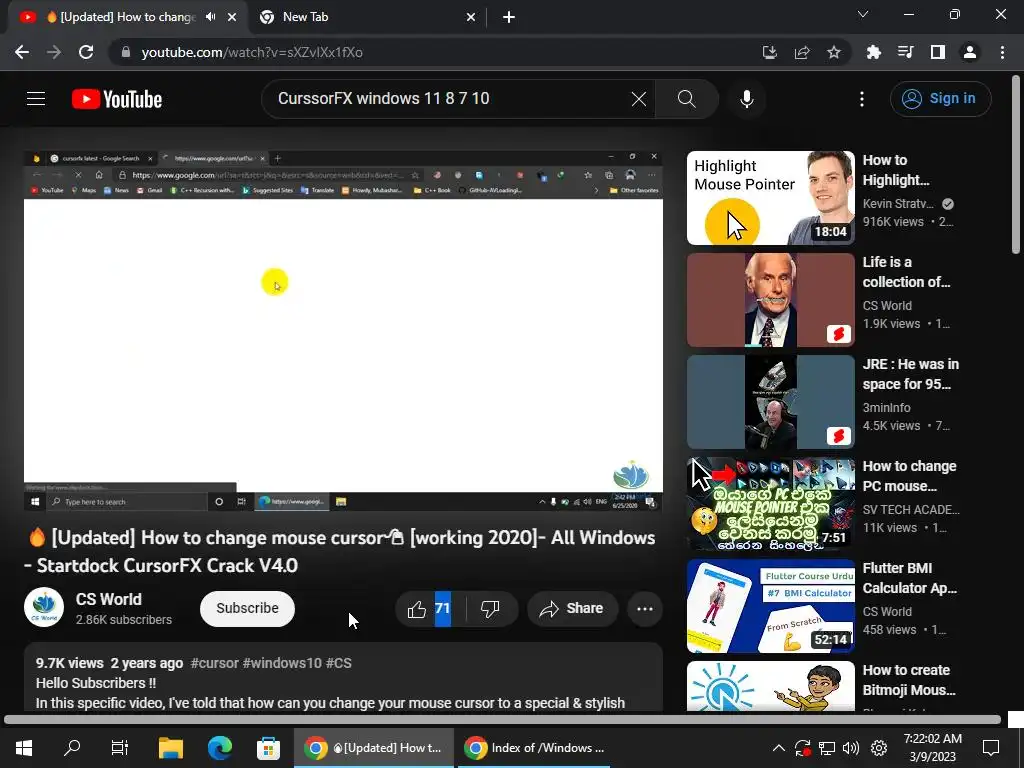Open Chrome extensions puzzle icon
The height and width of the screenshot is (768, 1024).
click(873, 52)
